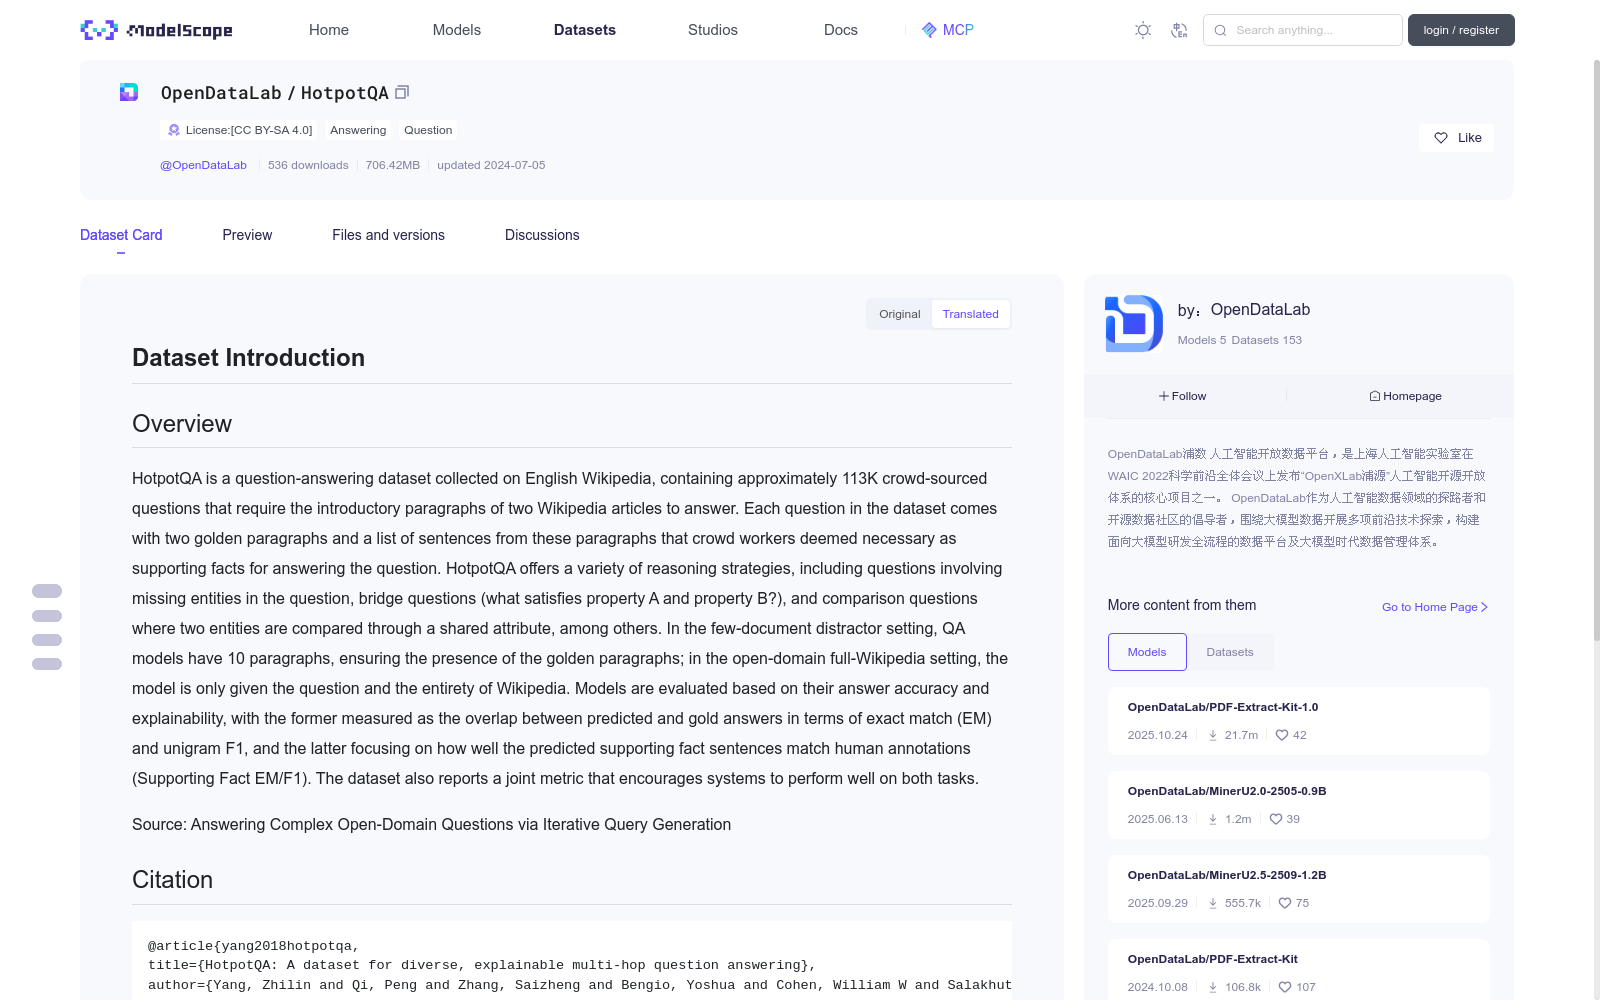
Task: Toggle the light/dark theme sun icon
Action: (x=1143, y=30)
